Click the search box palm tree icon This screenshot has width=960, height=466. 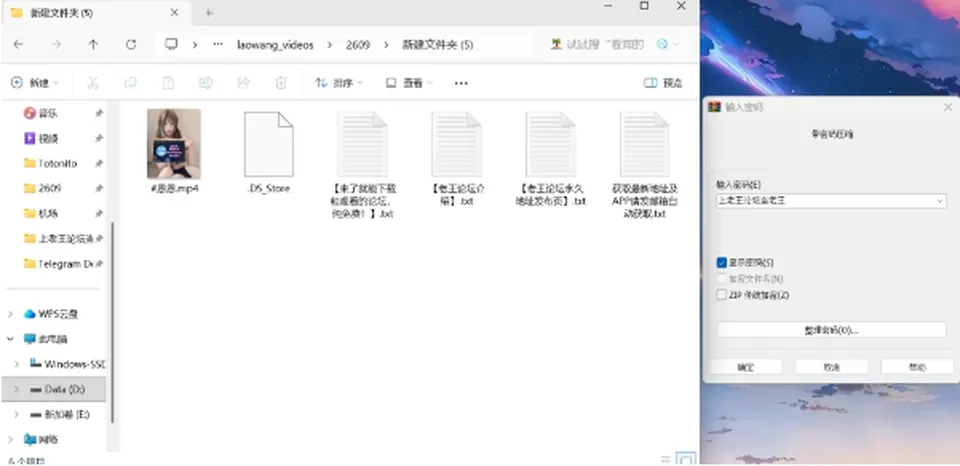(556, 44)
